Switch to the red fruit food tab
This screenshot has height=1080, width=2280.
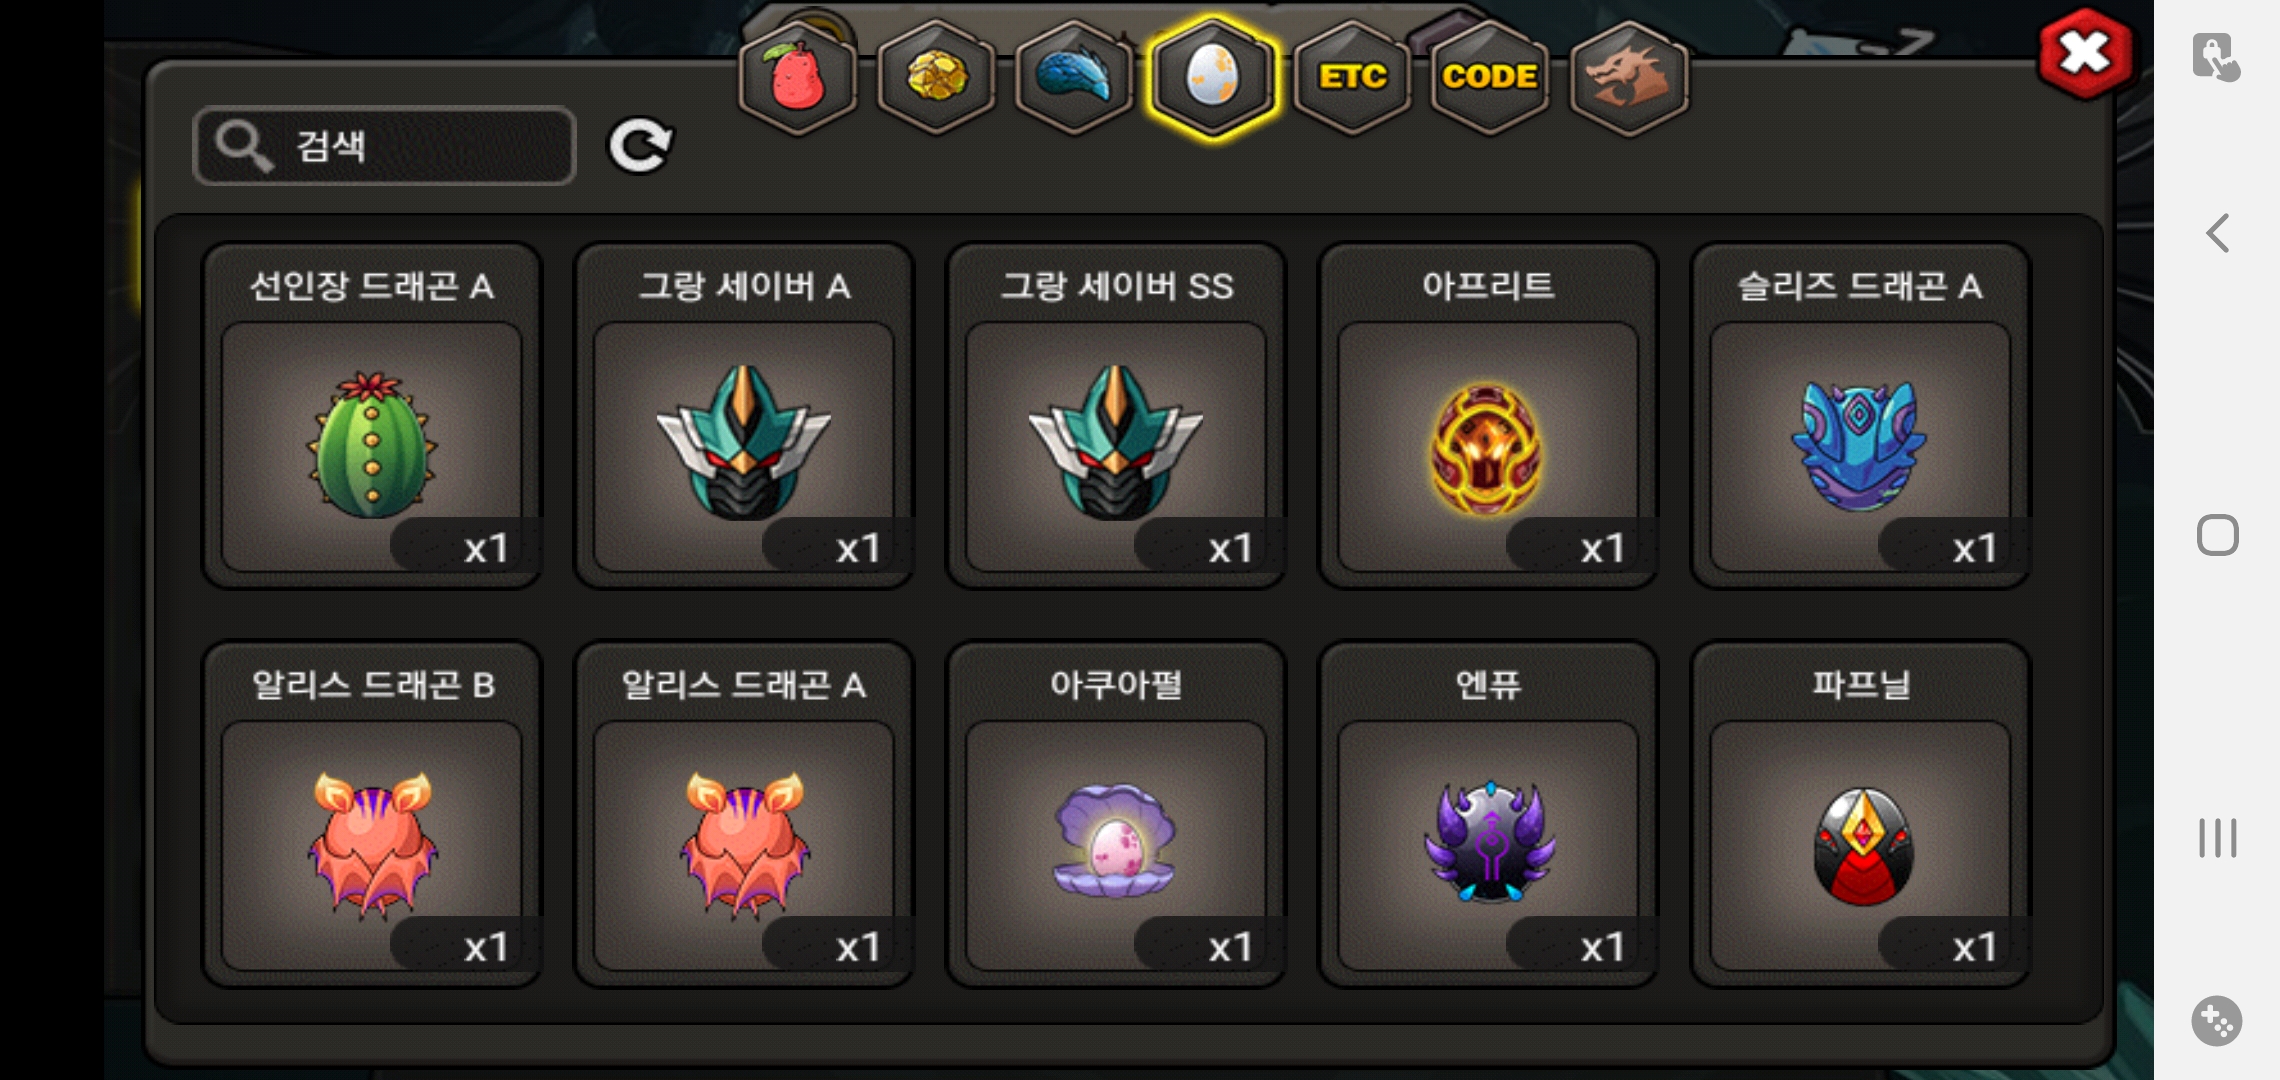(x=797, y=78)
